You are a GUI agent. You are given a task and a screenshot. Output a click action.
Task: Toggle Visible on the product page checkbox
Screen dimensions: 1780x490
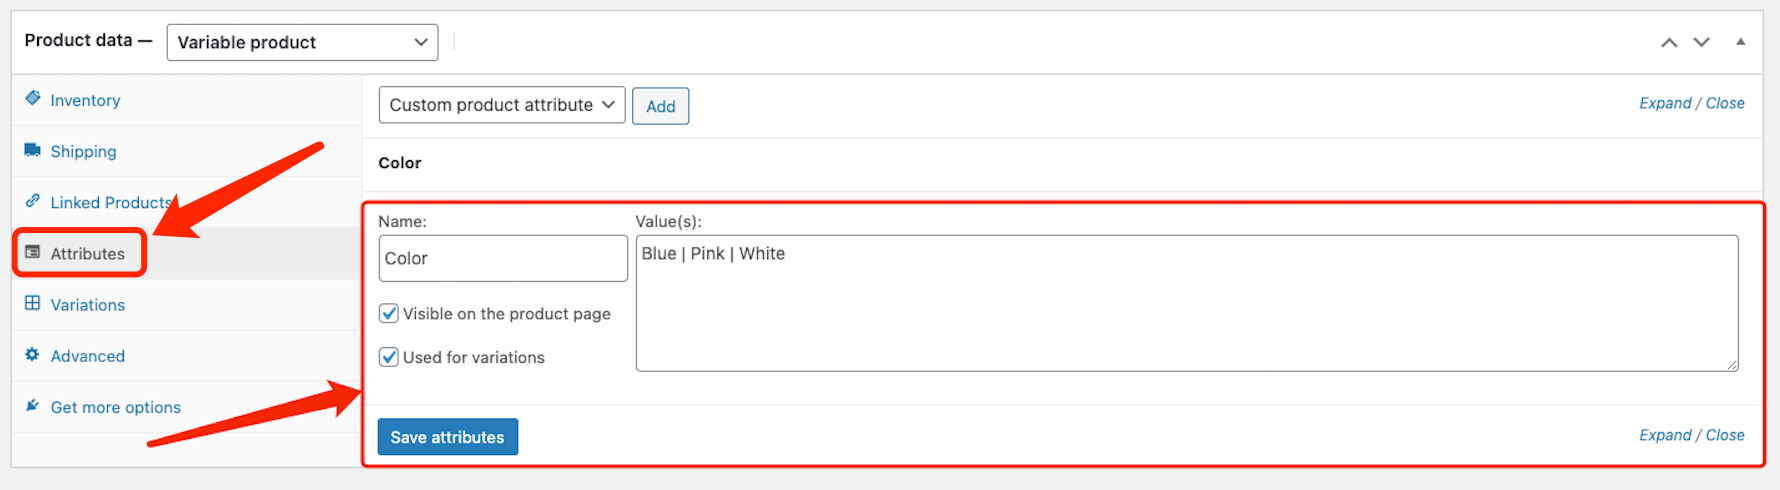click(389, 313)
